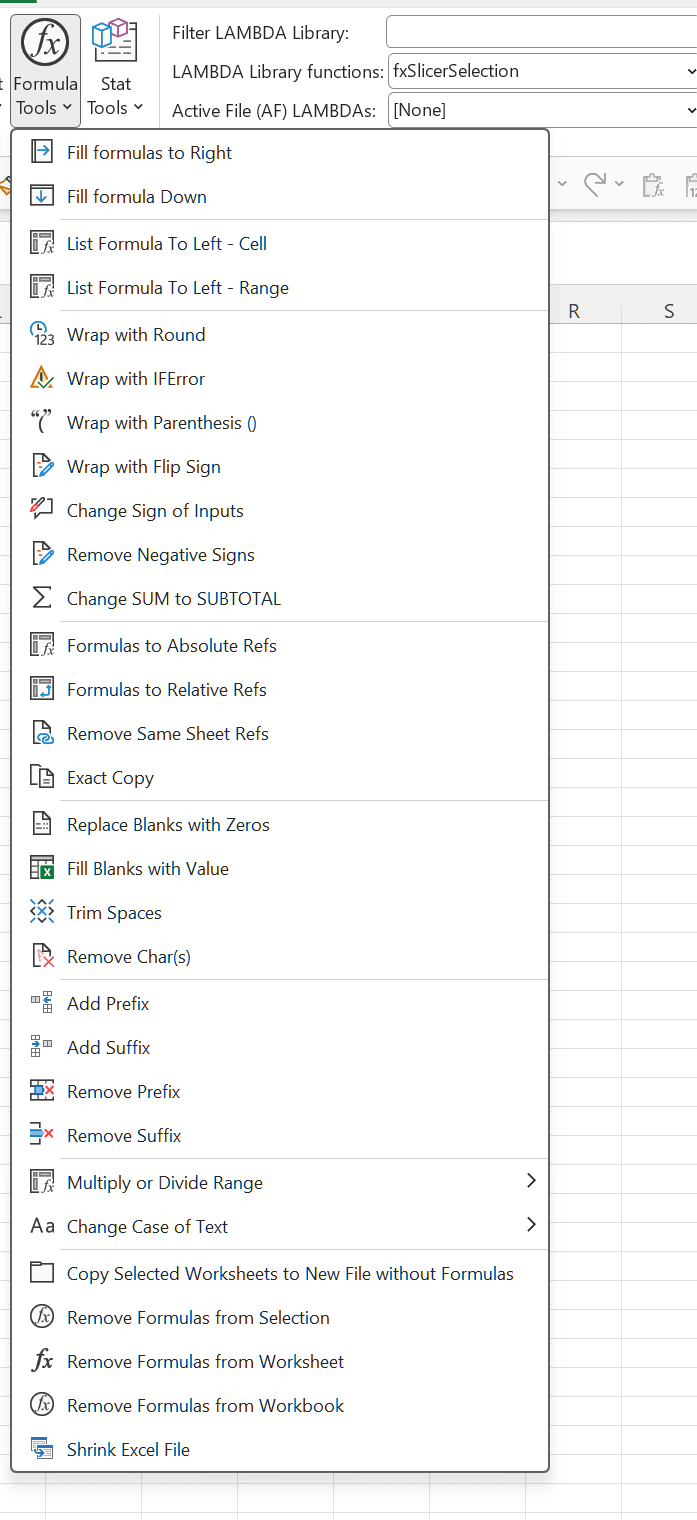Screen dimensions: 697x1520
Task: Click the Remove Suffix icon
Action: coord(42,1135)
